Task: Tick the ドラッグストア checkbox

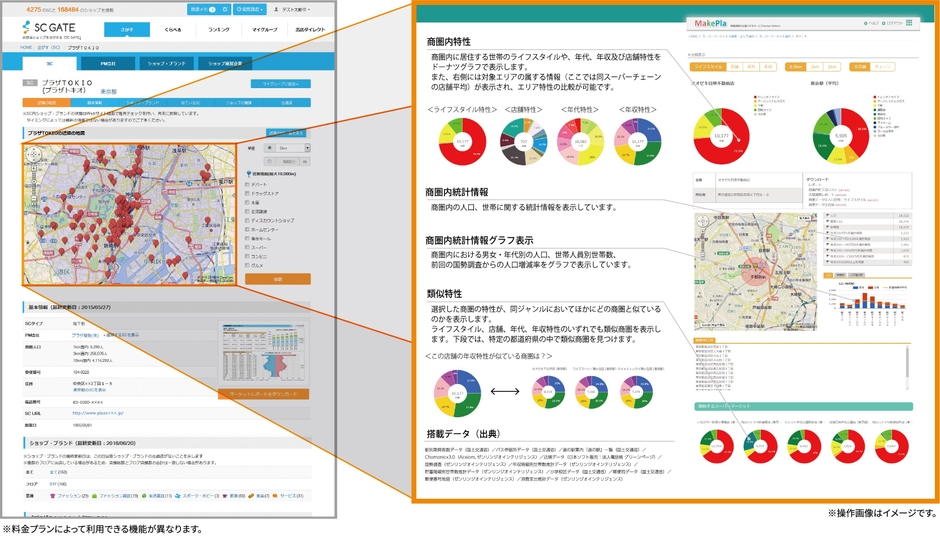Action: 247,193
